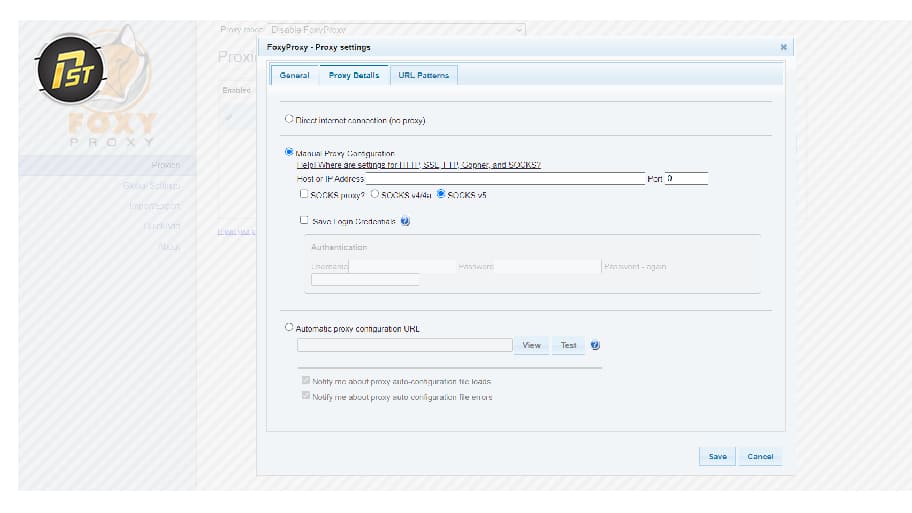
Task: Select Global Settings in the background sidebar
Action: [x=152, y=186]
